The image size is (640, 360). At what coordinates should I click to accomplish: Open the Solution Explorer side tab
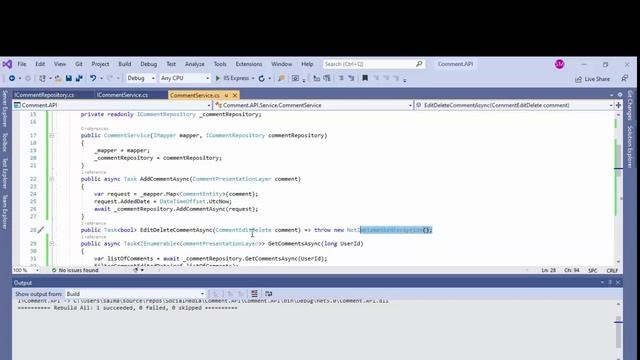click(x=630, y=146)
